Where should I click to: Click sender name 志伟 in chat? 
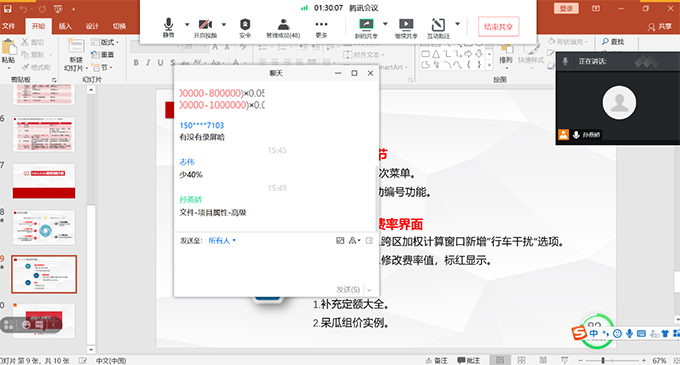187,162
